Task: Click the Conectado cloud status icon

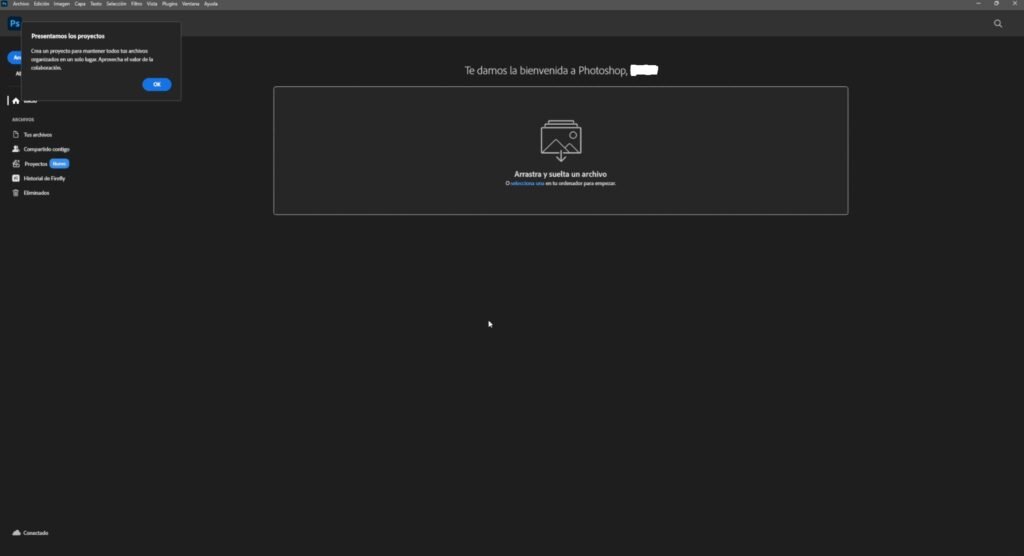Action: [16, 532]
